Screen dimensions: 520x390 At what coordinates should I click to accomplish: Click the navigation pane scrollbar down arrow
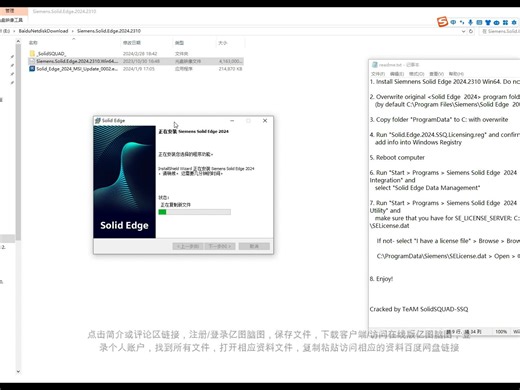tap(18, 371)
